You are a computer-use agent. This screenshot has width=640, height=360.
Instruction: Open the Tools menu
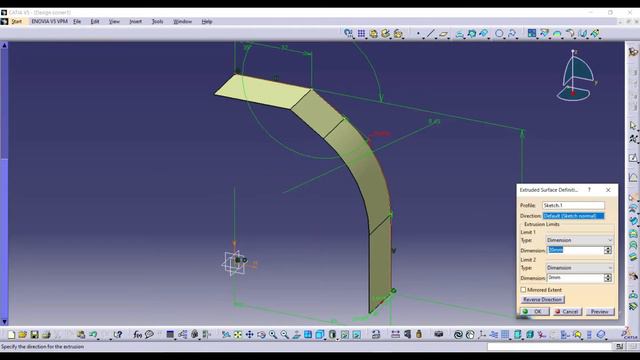[158, 21]
